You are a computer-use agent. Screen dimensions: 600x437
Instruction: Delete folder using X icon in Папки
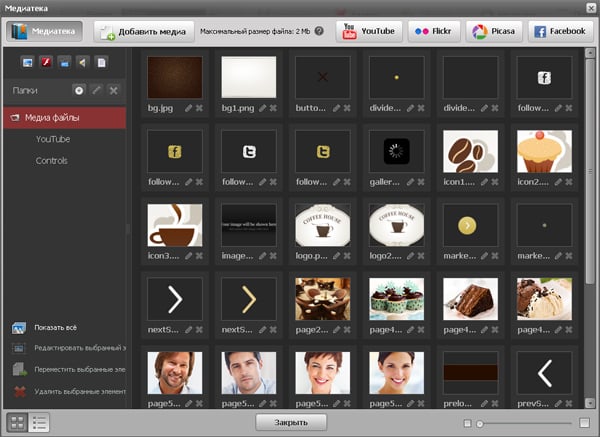click(114, 90)
